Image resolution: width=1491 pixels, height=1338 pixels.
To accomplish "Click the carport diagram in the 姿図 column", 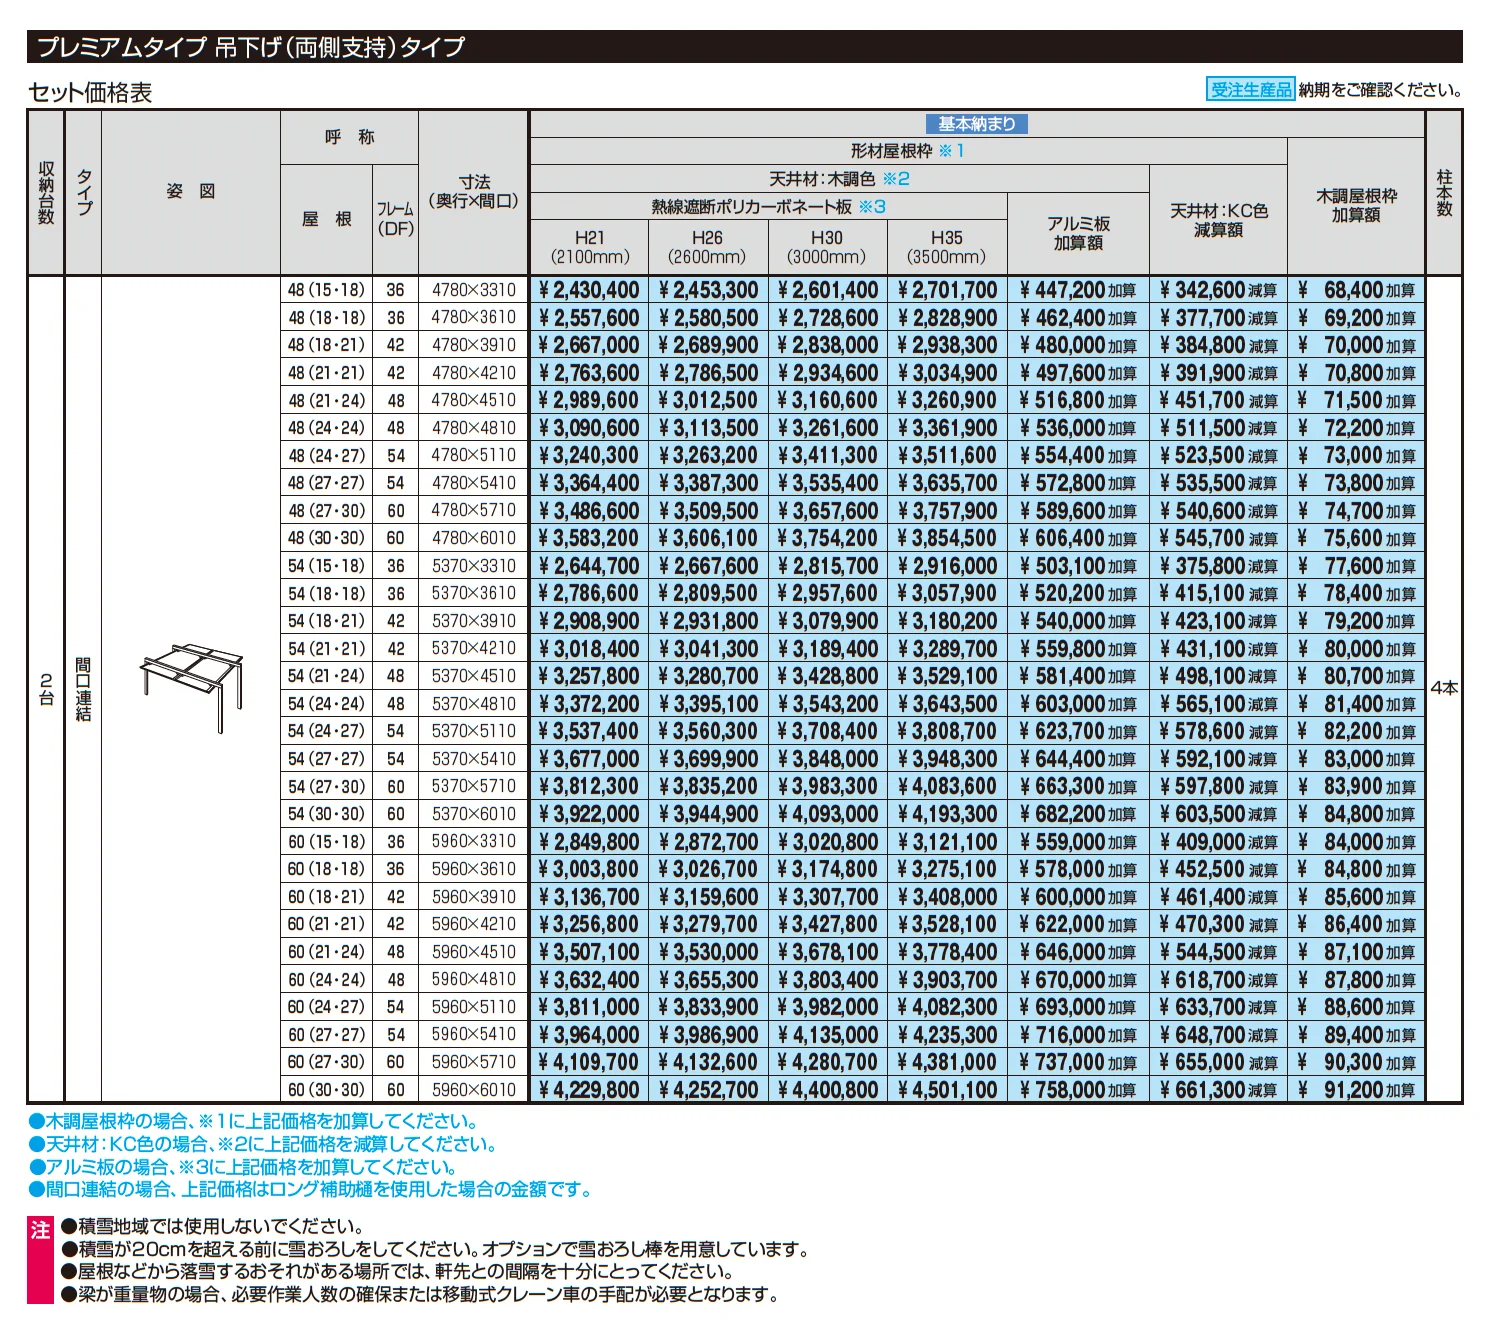I will coord(191,688).
